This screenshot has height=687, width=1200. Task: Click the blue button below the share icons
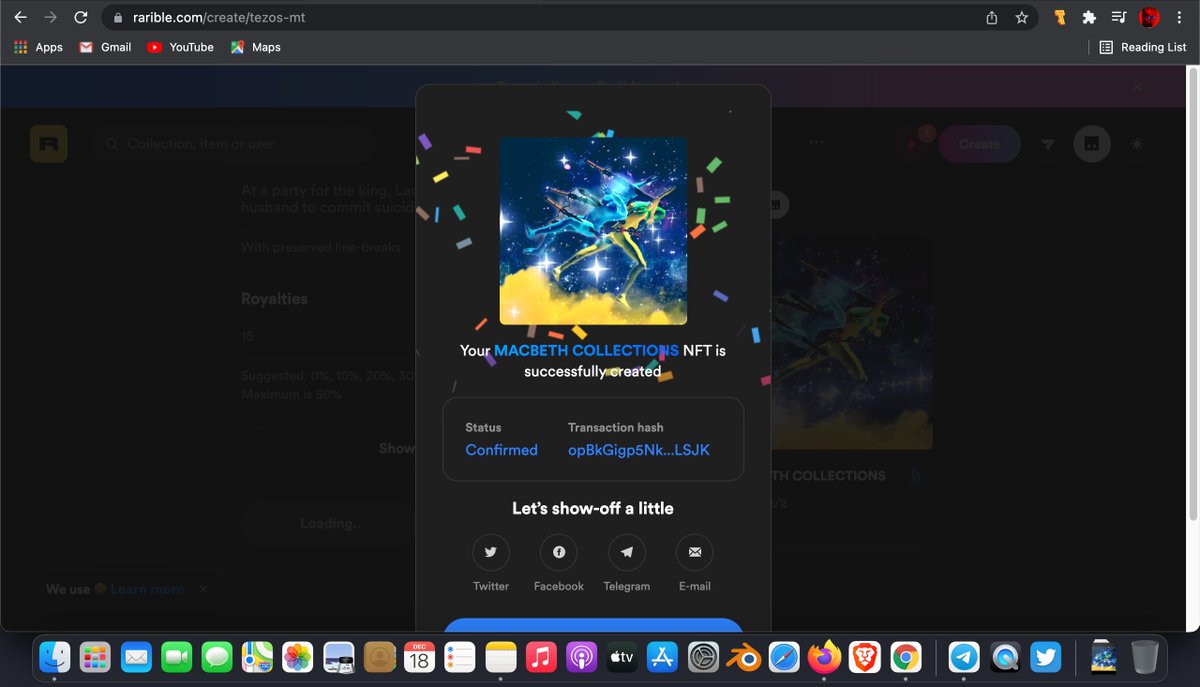(x=593, y=625)
